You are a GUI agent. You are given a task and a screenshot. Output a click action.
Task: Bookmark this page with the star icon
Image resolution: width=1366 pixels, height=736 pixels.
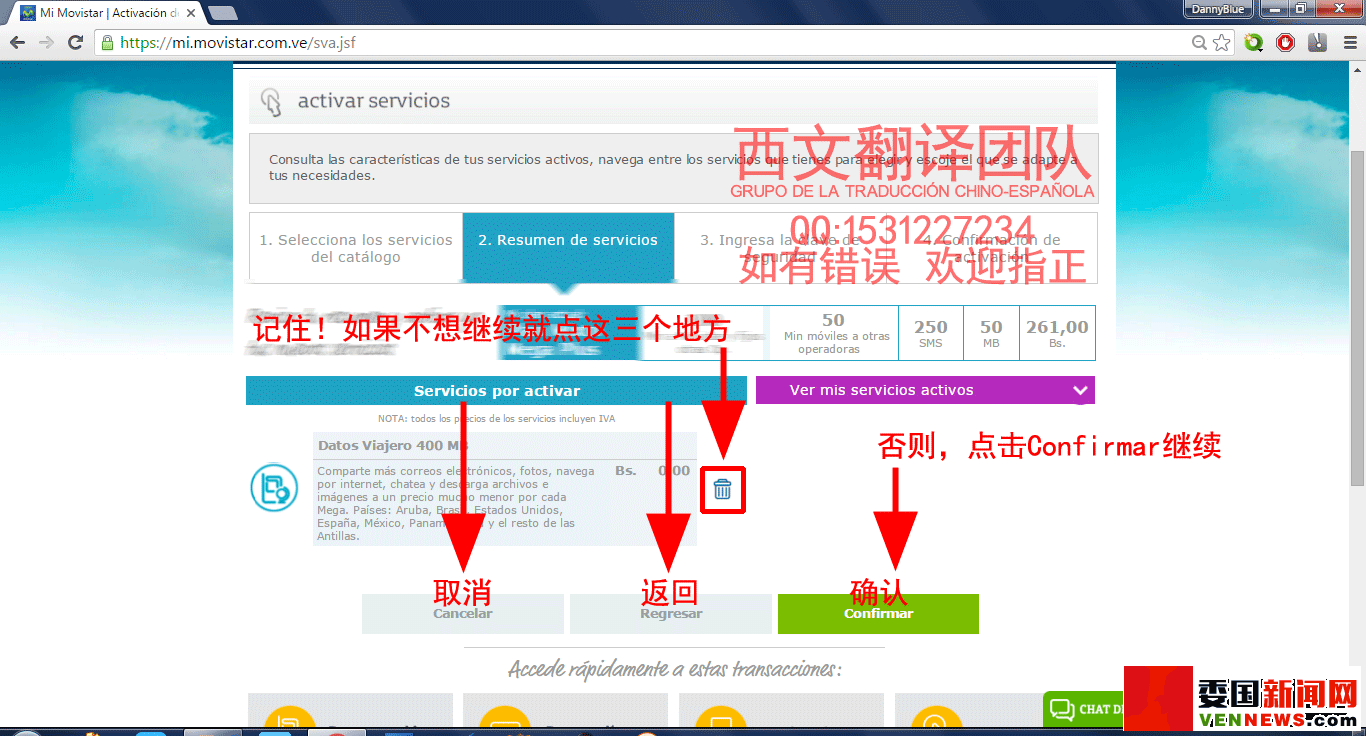click(1221, 43)
